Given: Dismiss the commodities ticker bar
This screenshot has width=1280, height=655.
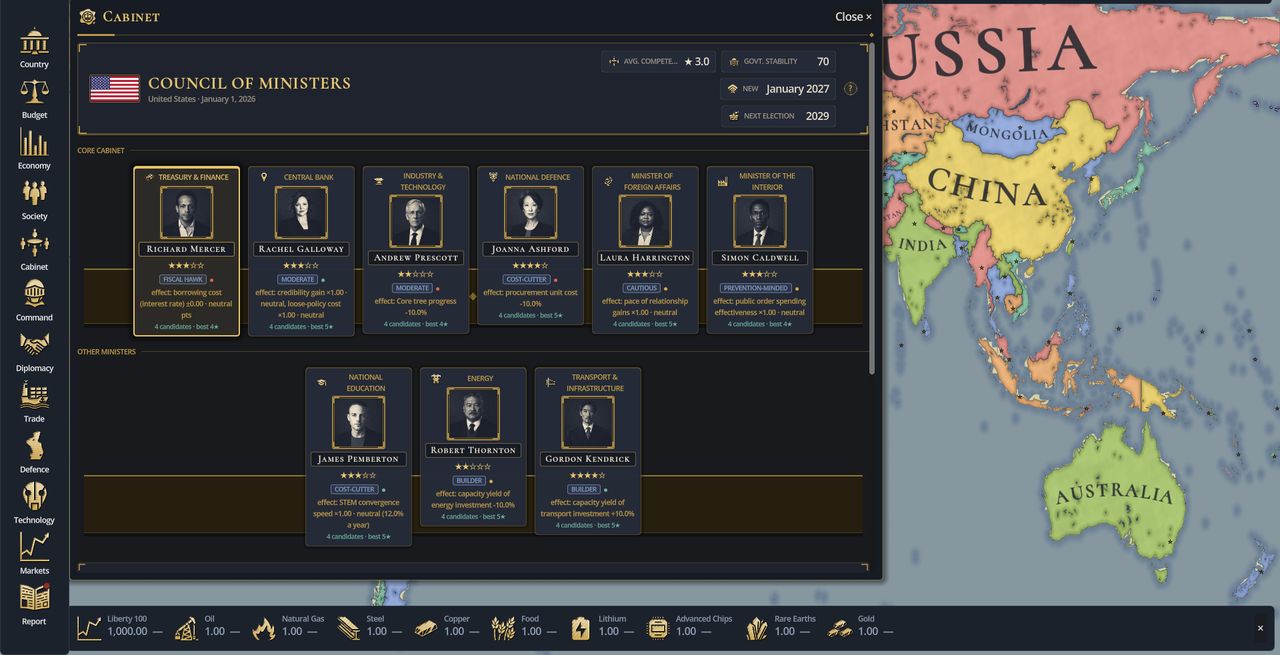Looking at the screenshot, I should (x=1260, y=628).
